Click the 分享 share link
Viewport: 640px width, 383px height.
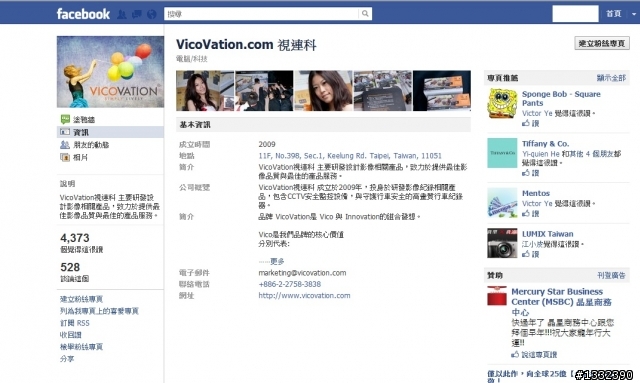tap(67, 359)
